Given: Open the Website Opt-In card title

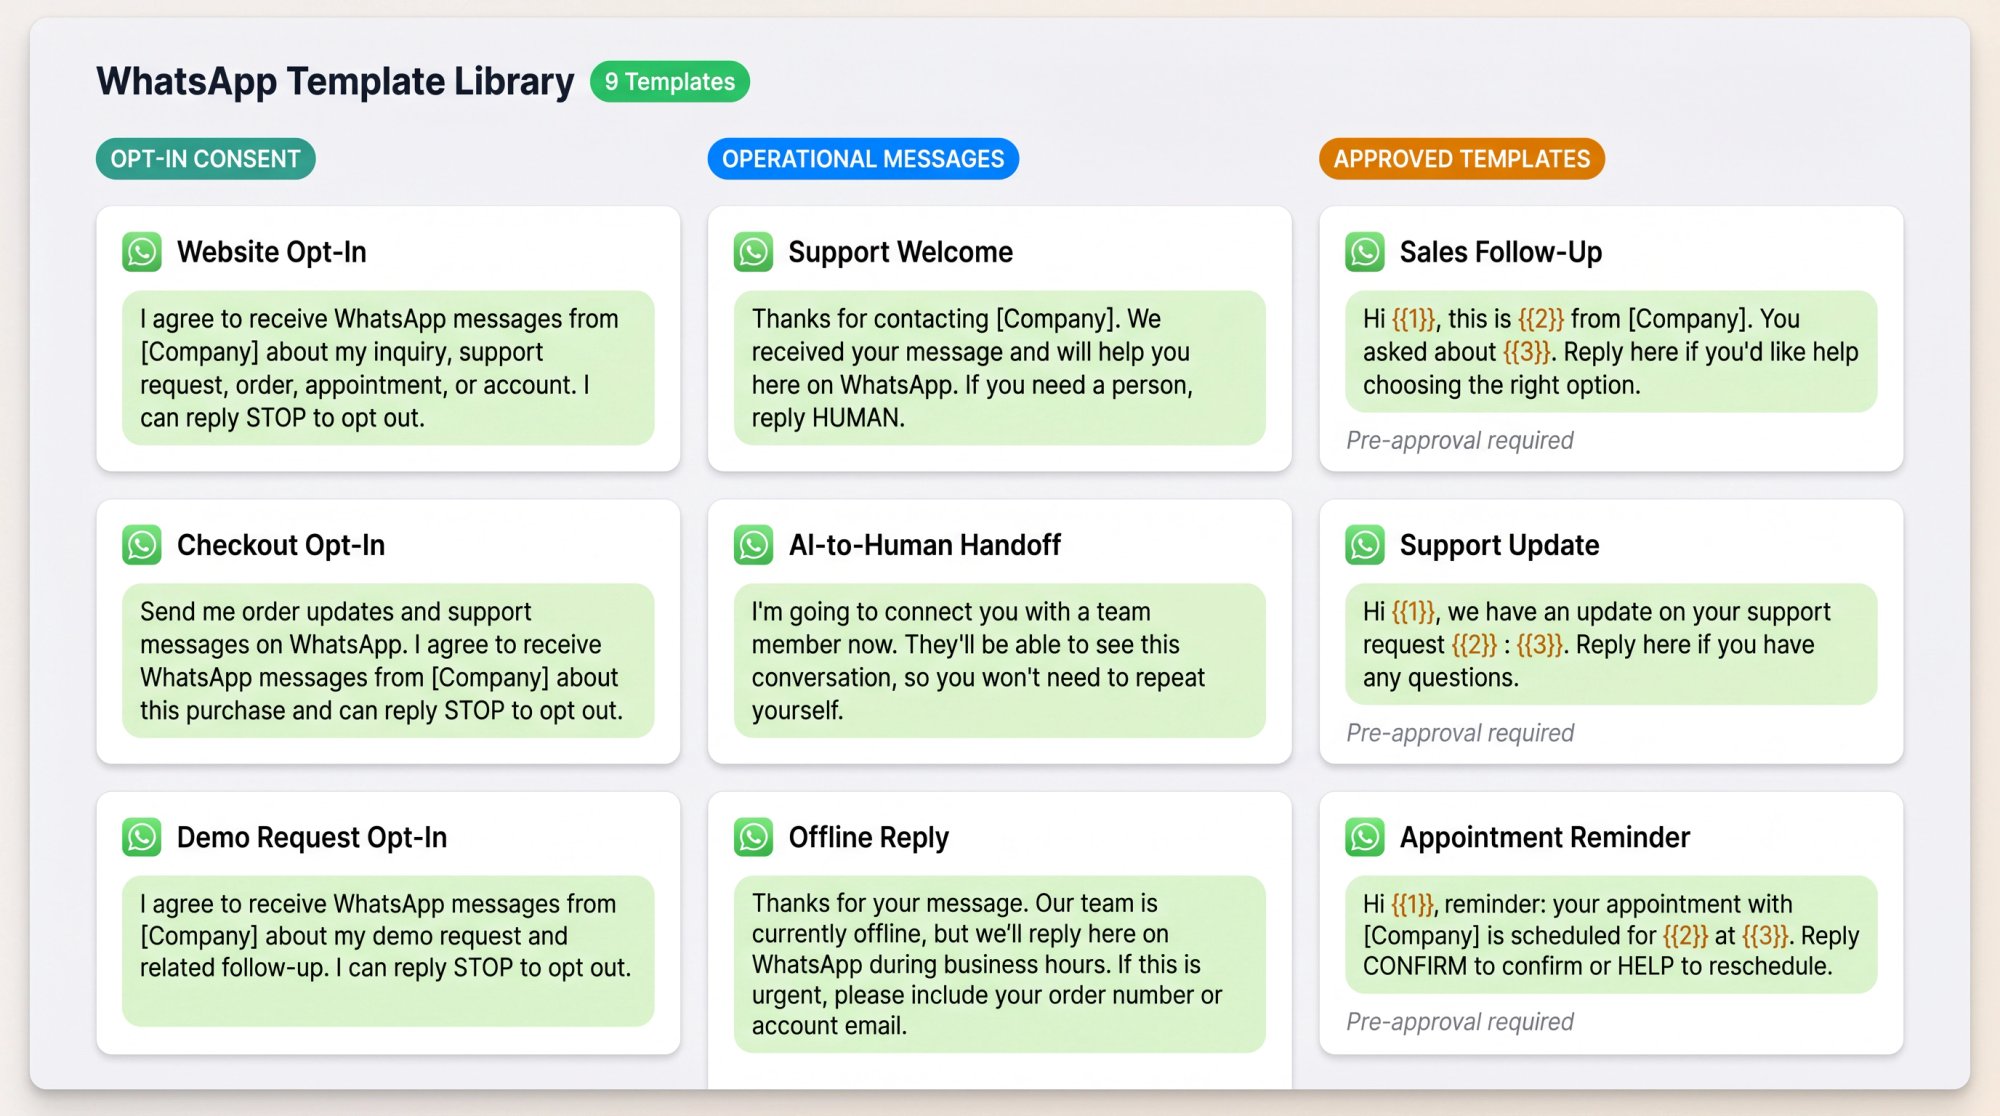Looking at the screenshot, I should pos(272,252).
